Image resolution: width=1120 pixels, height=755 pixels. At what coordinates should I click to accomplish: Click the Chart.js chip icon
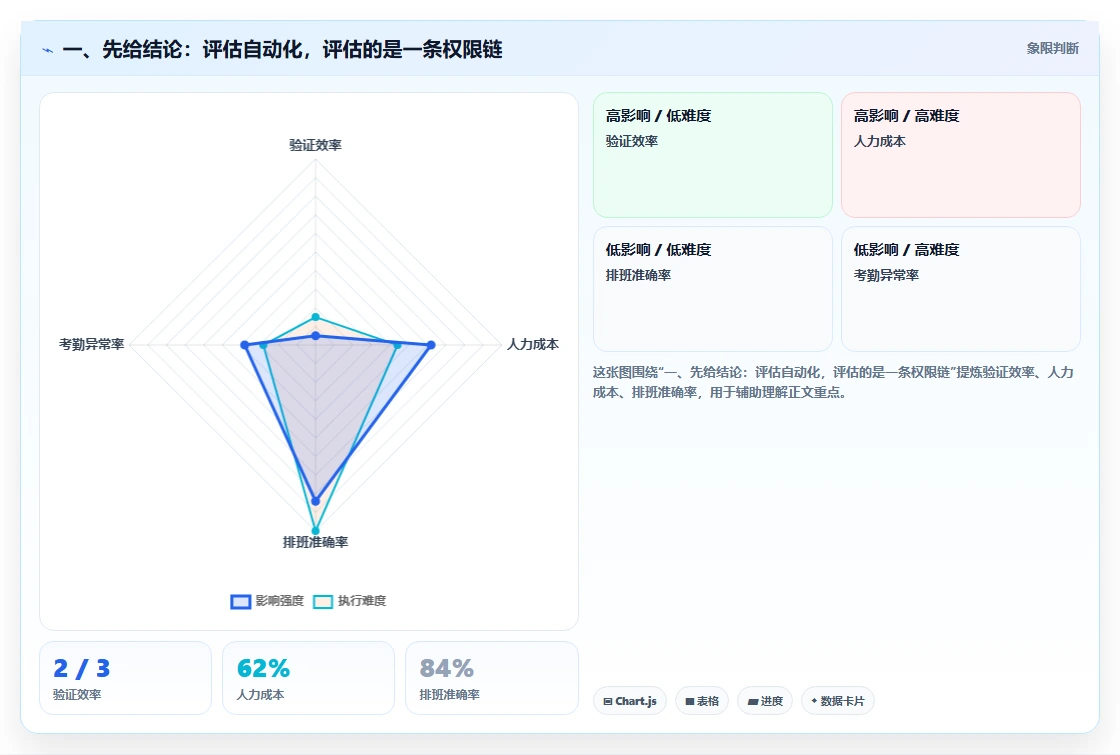(608, 701)
